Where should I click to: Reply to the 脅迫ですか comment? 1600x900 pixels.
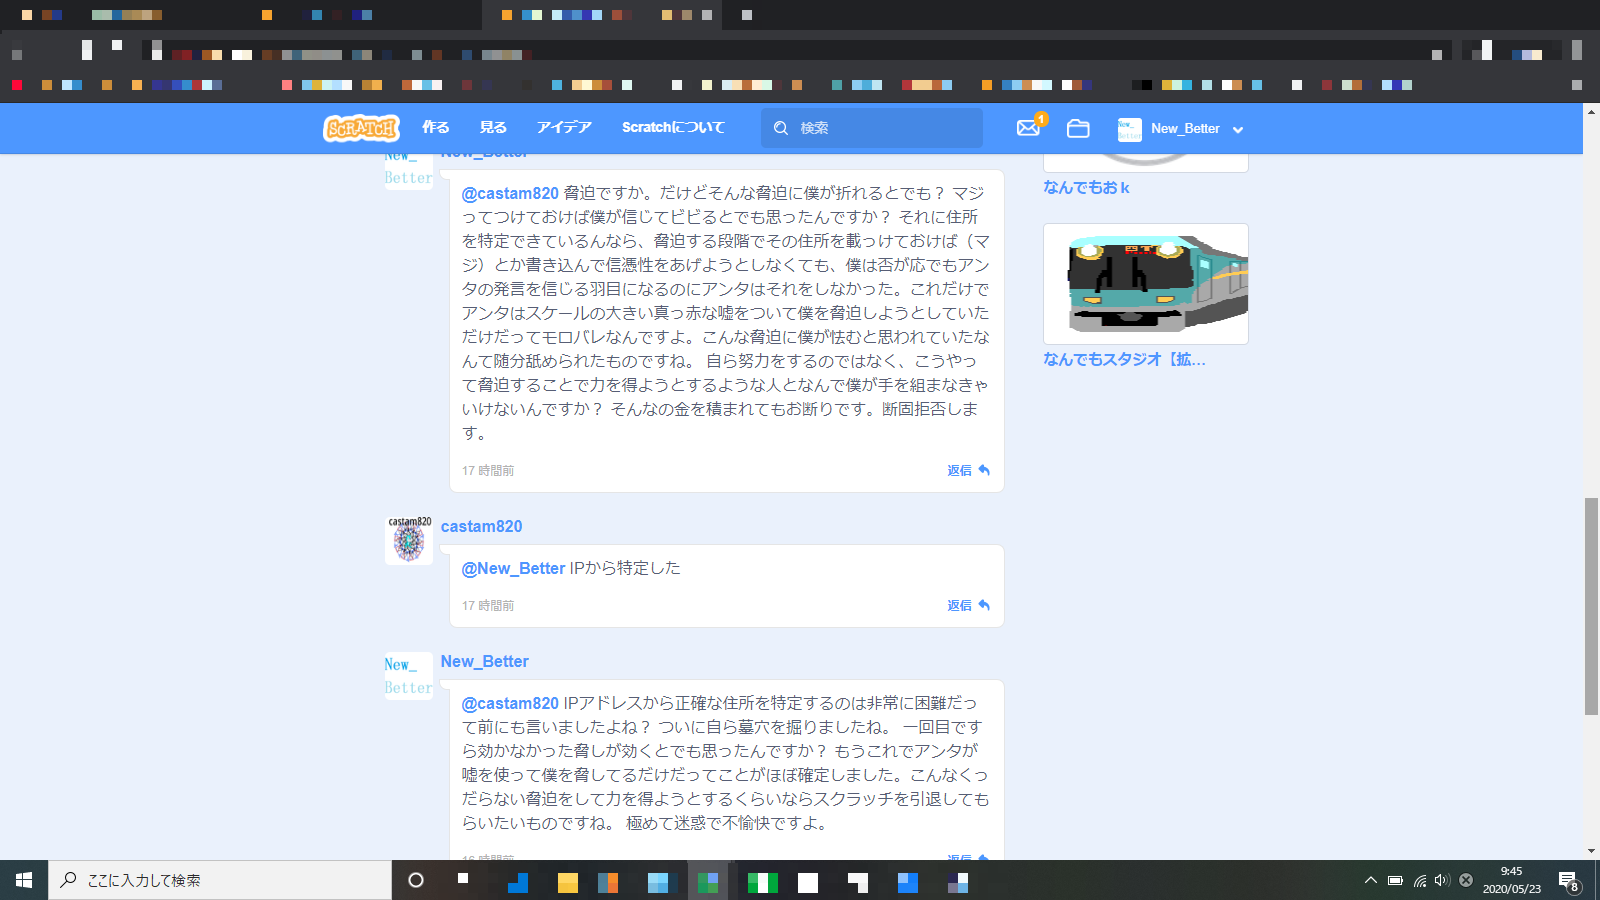pyautogui.click(x=968, y=470)
